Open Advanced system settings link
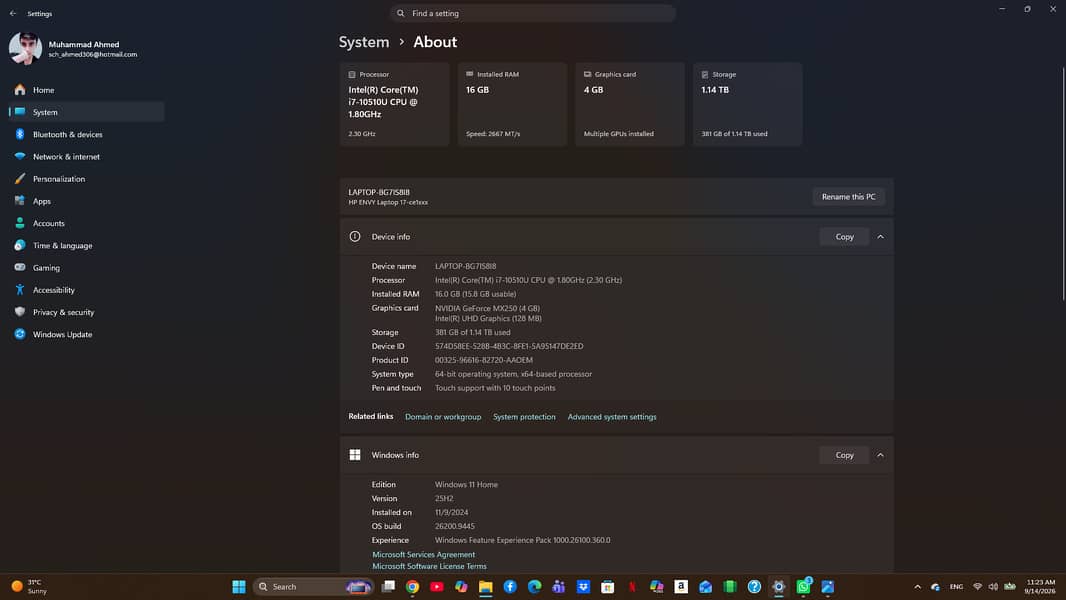Screen dimensions: 1066x600 point(612,417)
